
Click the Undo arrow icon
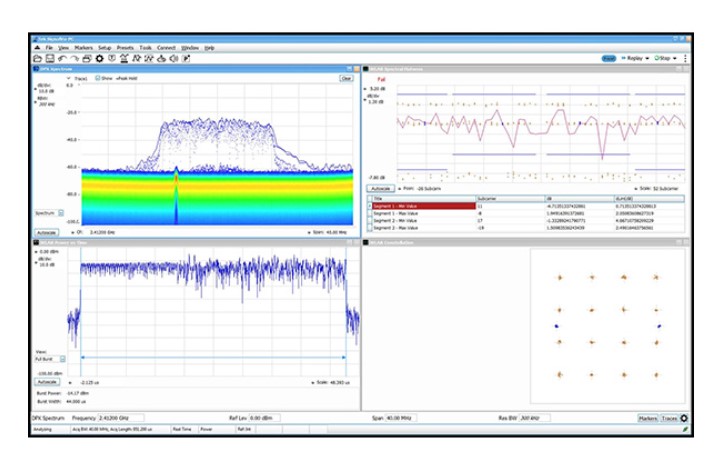(62, 58)
